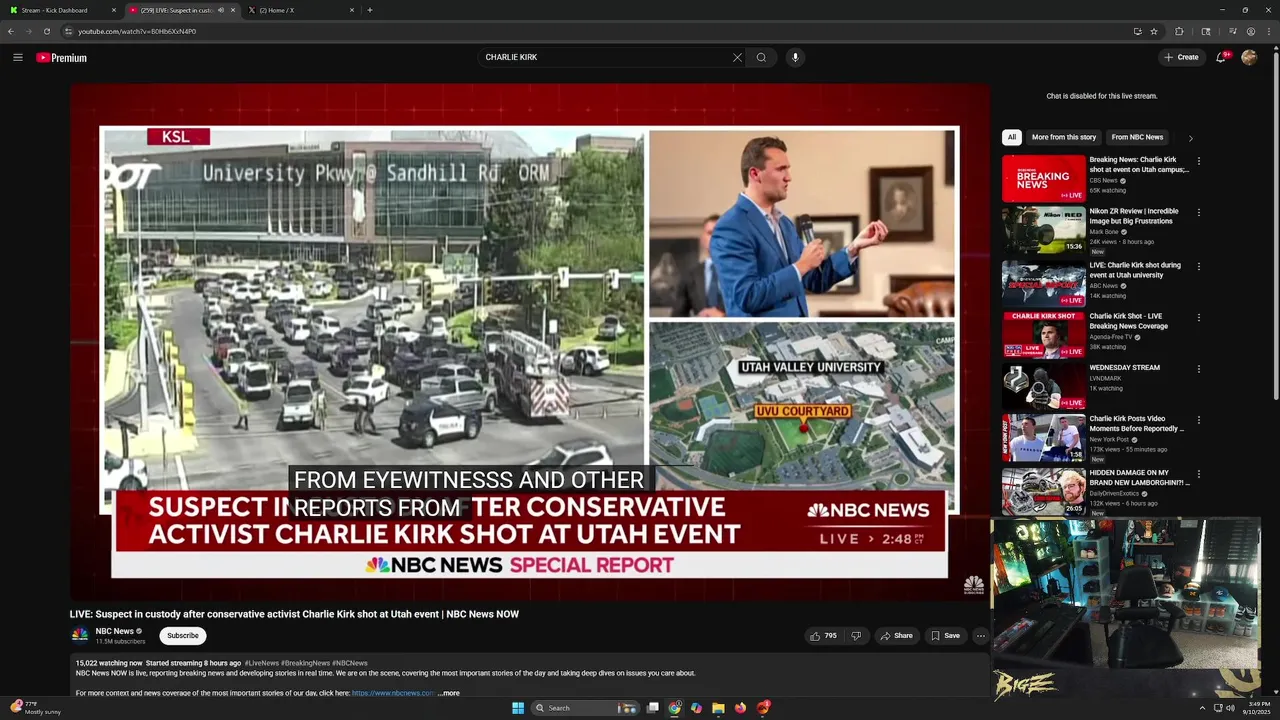Open NBC News channel name link

[114, 631]
